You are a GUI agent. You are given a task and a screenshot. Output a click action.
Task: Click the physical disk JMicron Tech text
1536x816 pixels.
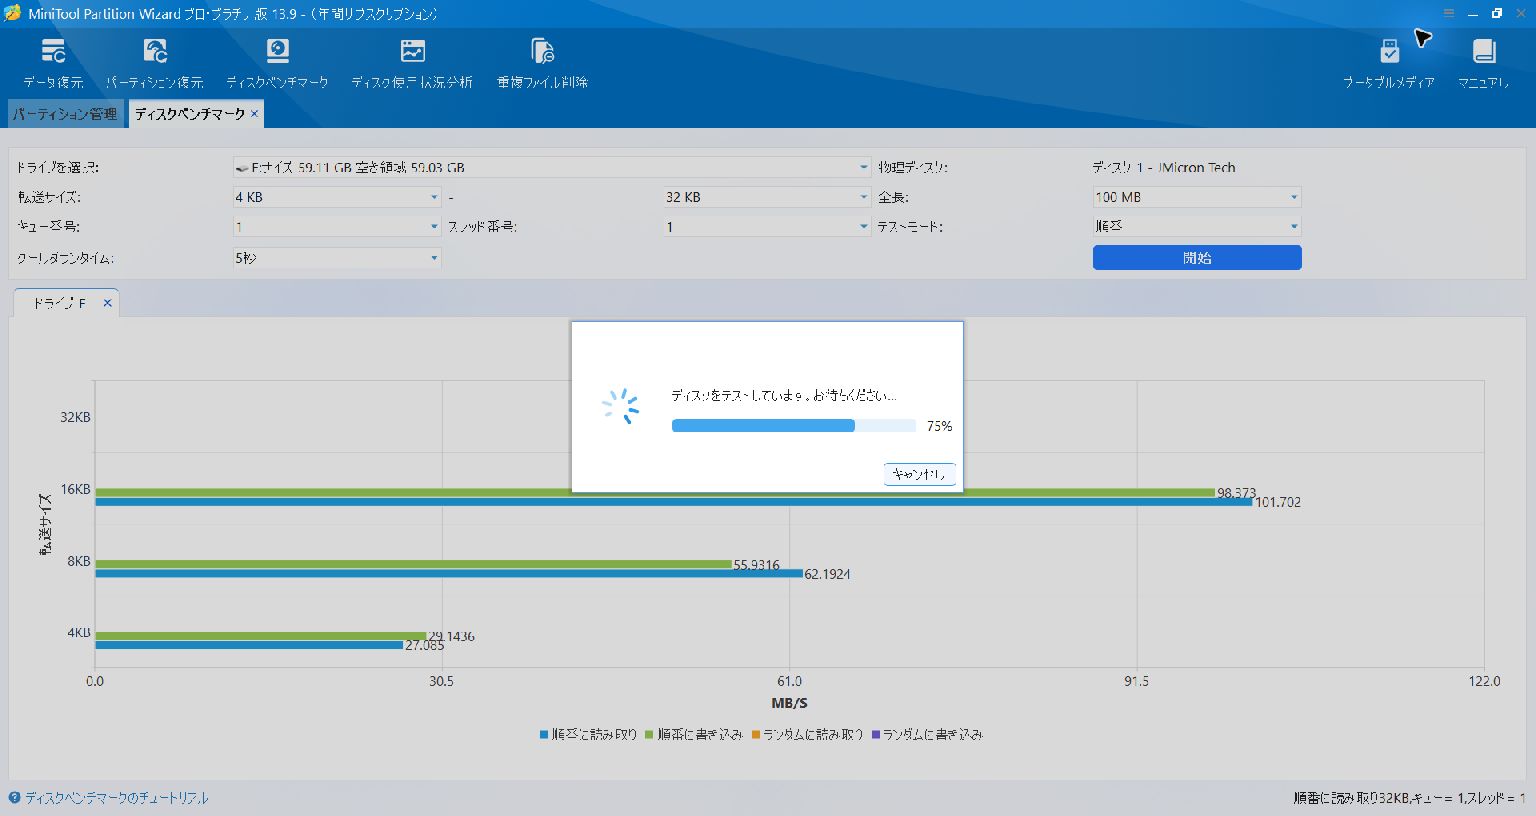1164,168
